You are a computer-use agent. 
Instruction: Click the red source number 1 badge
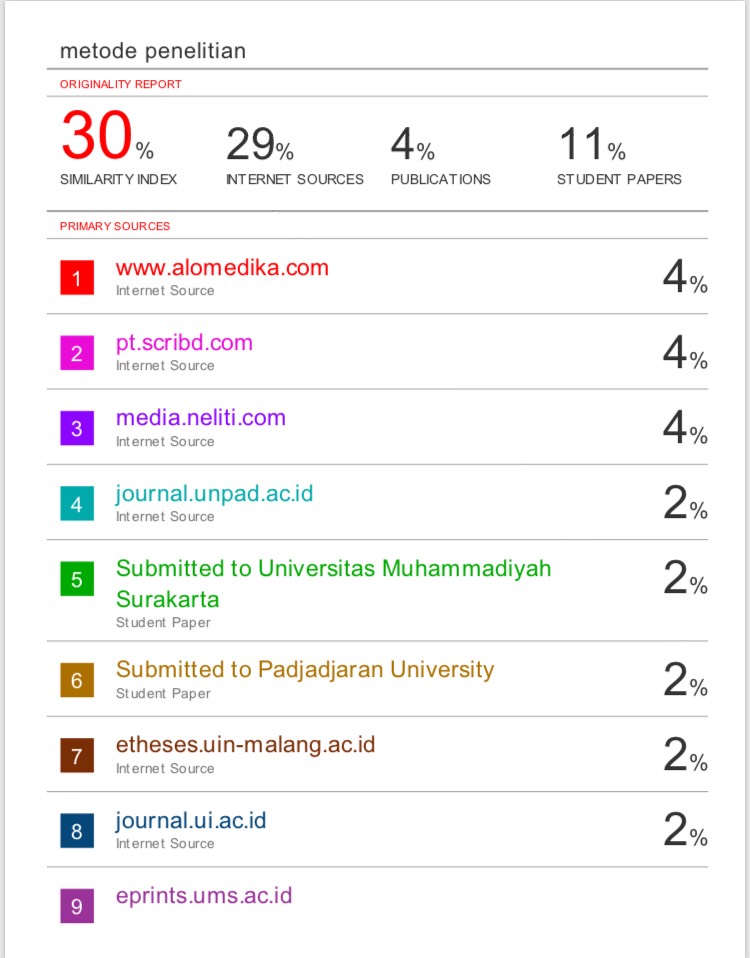click(x=77, y=277)
